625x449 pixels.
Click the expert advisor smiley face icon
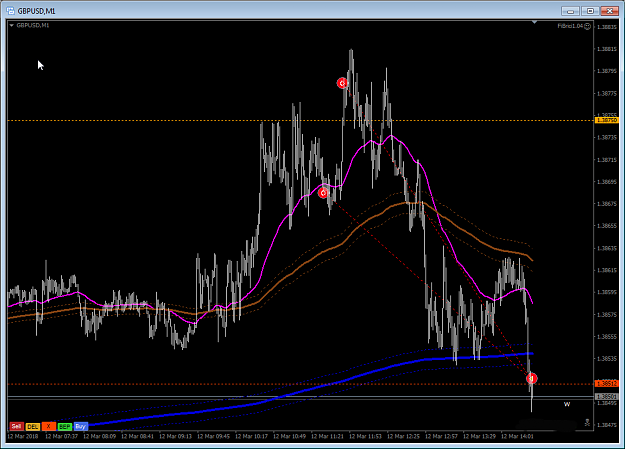click(x=588, y=26)
